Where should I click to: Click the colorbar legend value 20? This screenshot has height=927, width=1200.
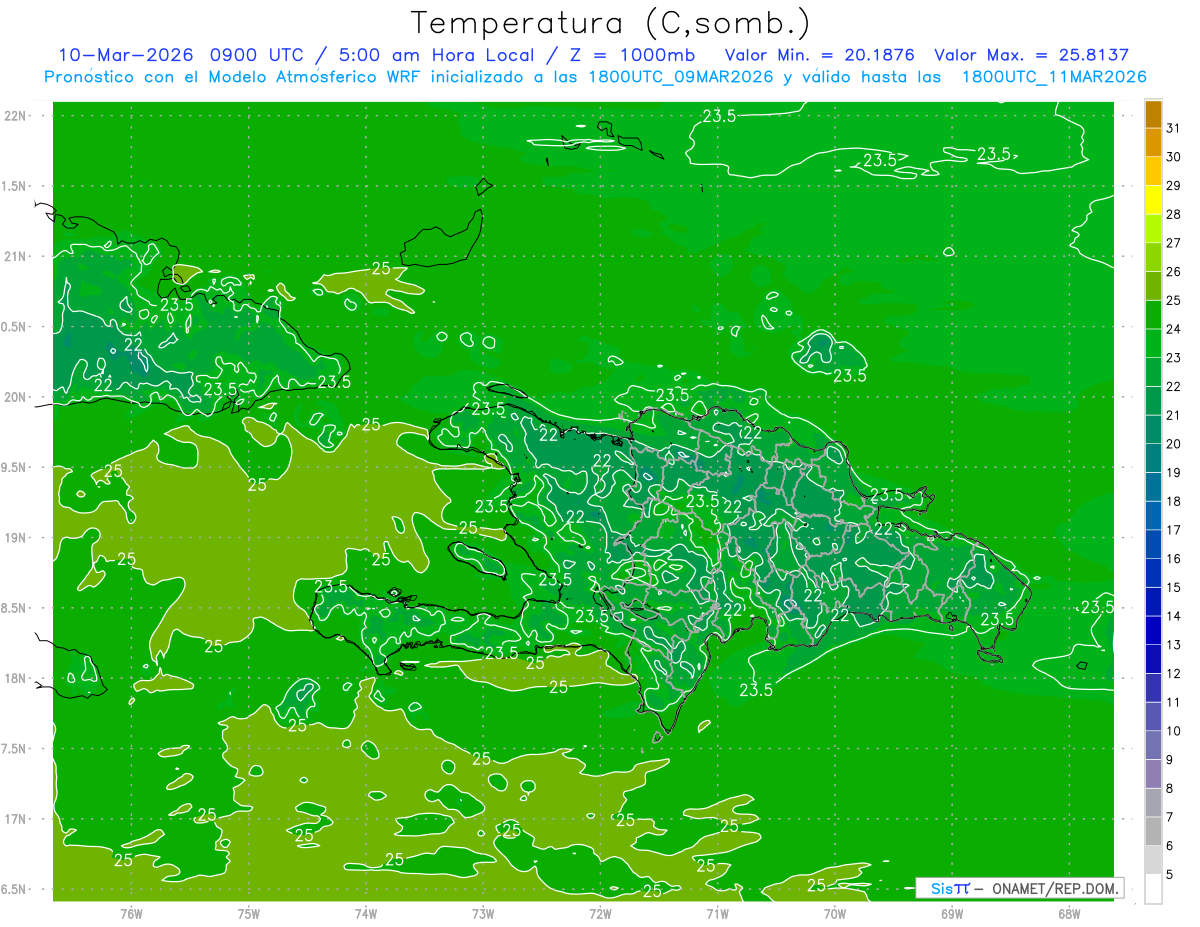click(1174, 444)
